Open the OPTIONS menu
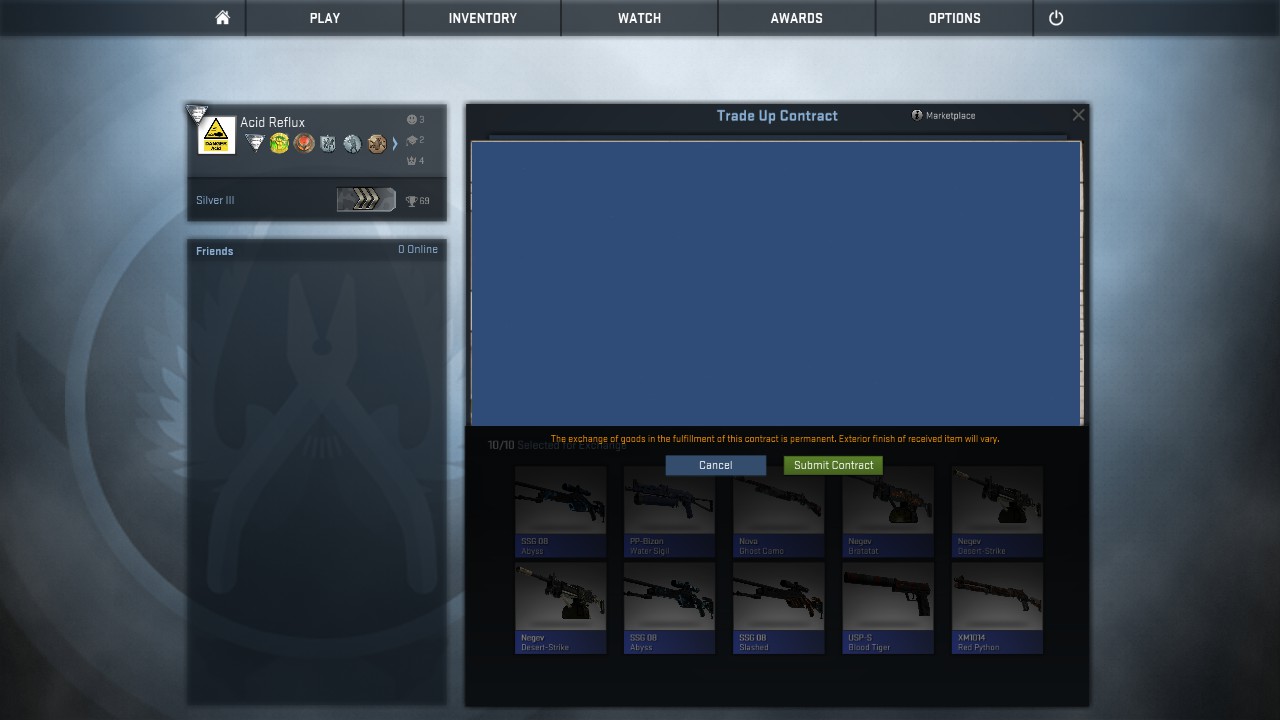This screenshot has width=1280, height=720. click(955, 18)
